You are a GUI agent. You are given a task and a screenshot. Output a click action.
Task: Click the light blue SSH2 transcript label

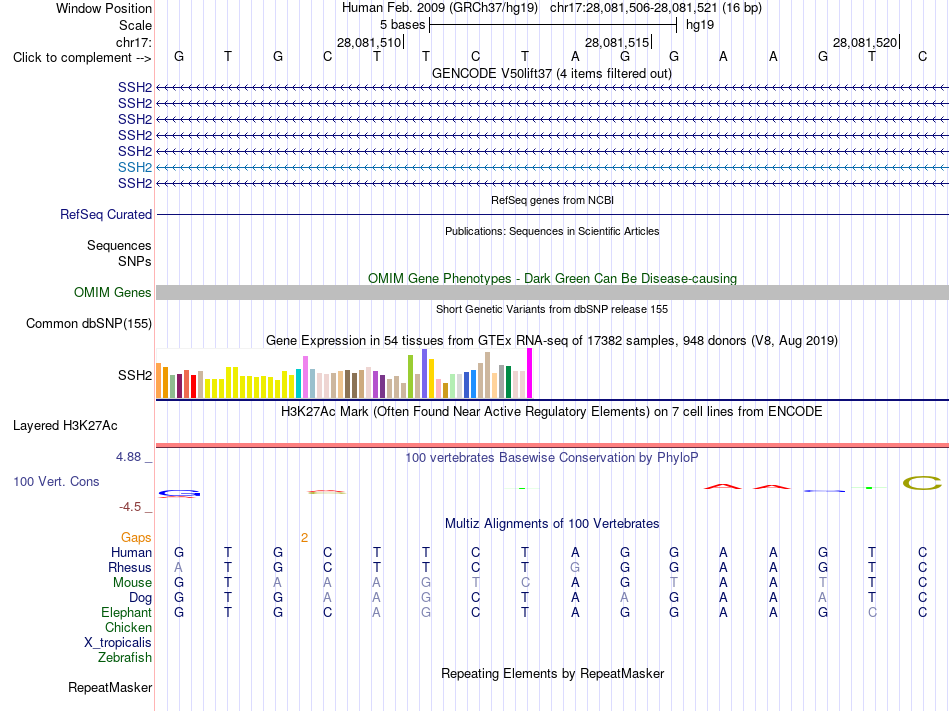[x=135, y=167]
